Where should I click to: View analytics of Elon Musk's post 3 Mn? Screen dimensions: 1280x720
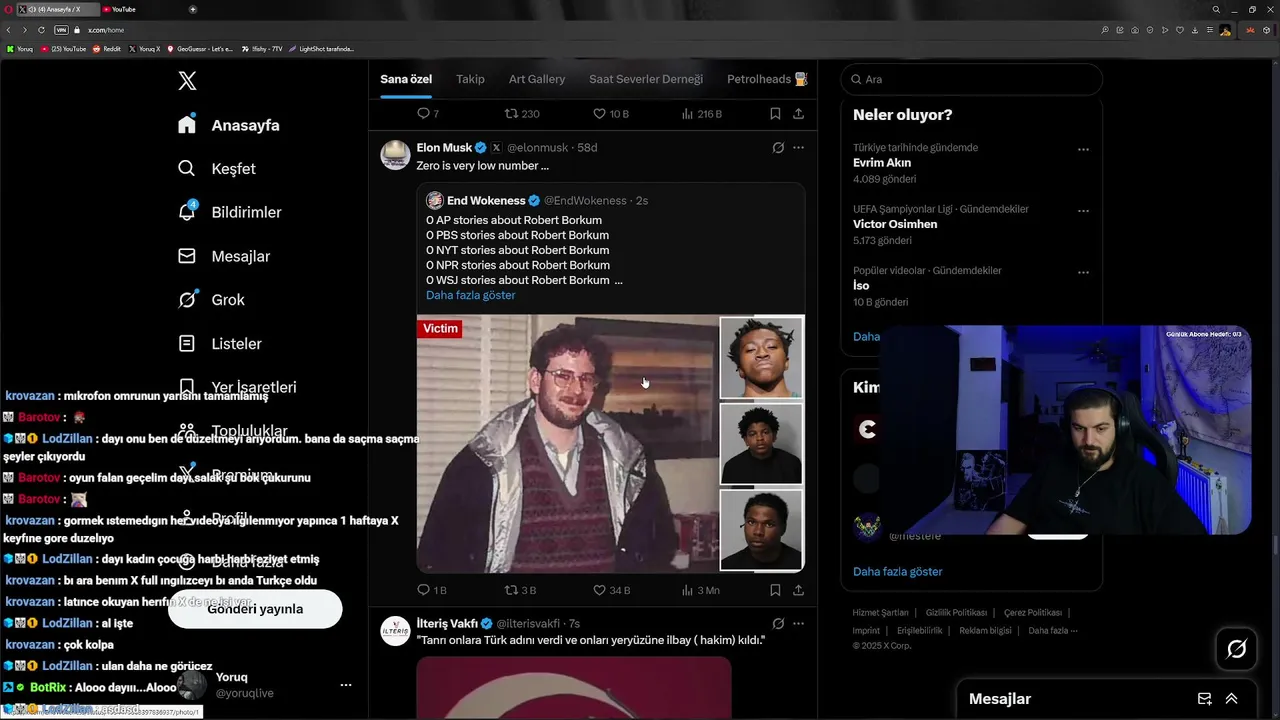pyautogui.click(x=700, y=590)
